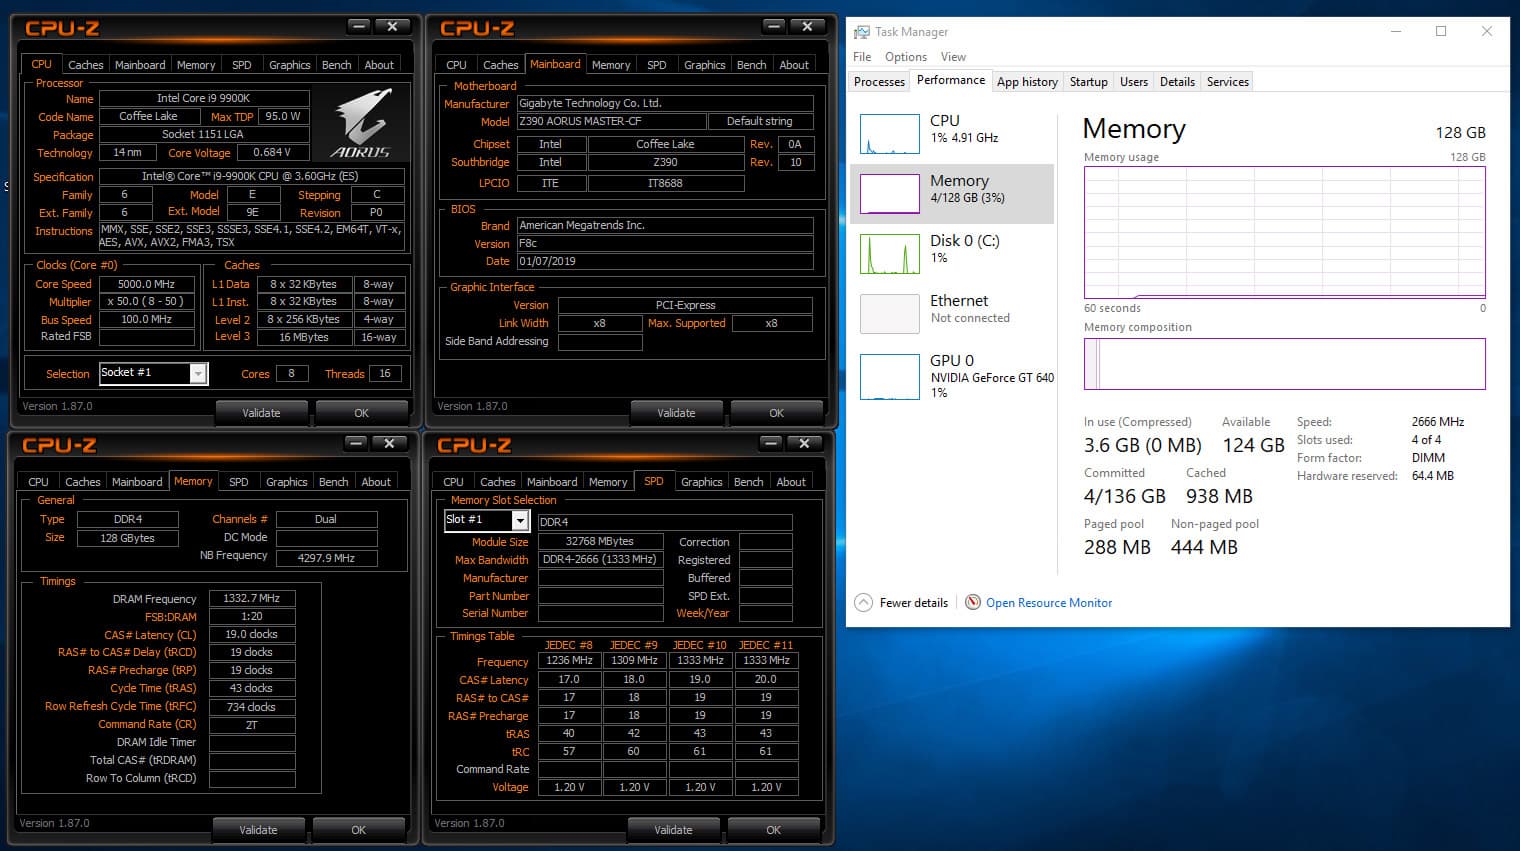Click the Resource Monitor icon
Image resolution: width=1520 pixels, height=851 pixels.
pyautogui.click(x=972, y=602)
